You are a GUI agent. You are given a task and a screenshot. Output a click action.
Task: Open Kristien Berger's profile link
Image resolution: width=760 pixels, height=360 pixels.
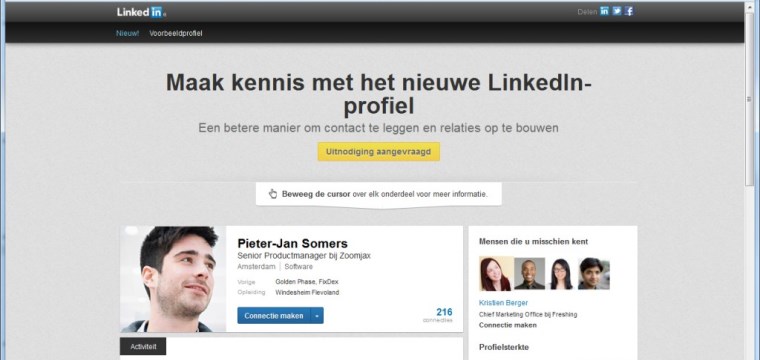click(x=503, y=303)
